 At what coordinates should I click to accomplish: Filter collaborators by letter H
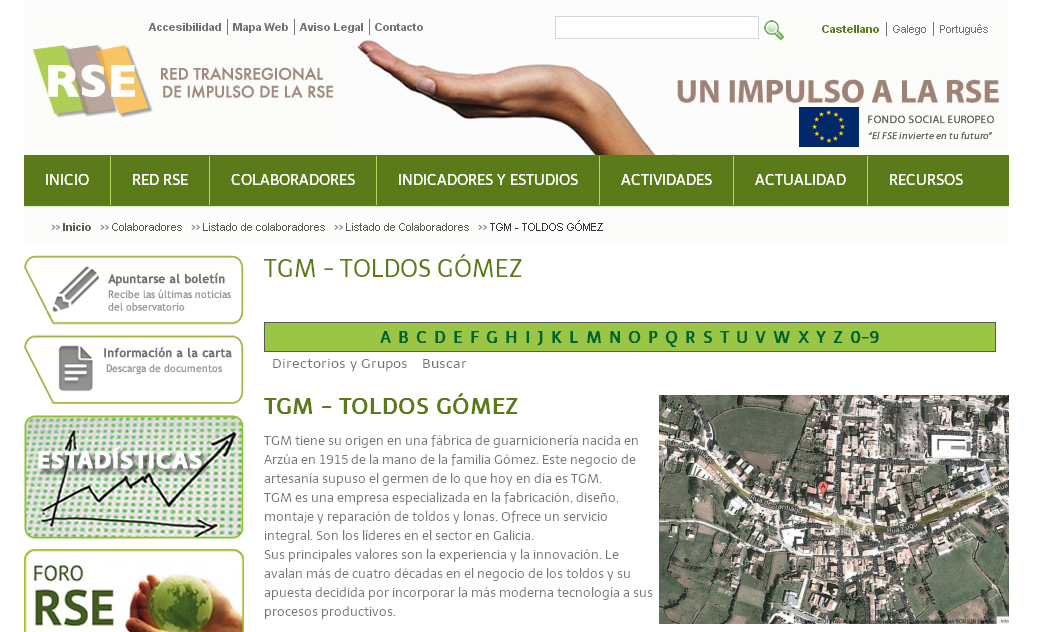coord(511,338)
